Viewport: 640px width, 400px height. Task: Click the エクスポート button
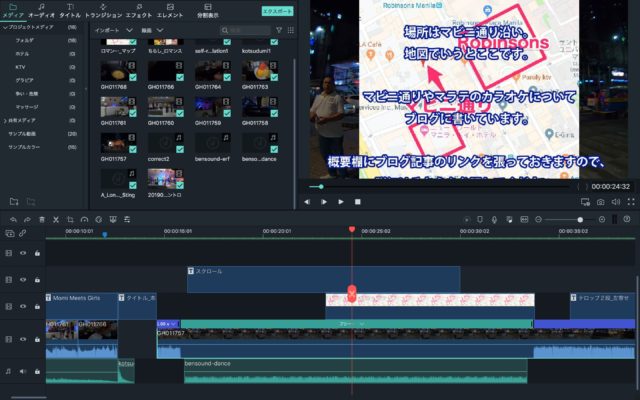pos(277,10)
